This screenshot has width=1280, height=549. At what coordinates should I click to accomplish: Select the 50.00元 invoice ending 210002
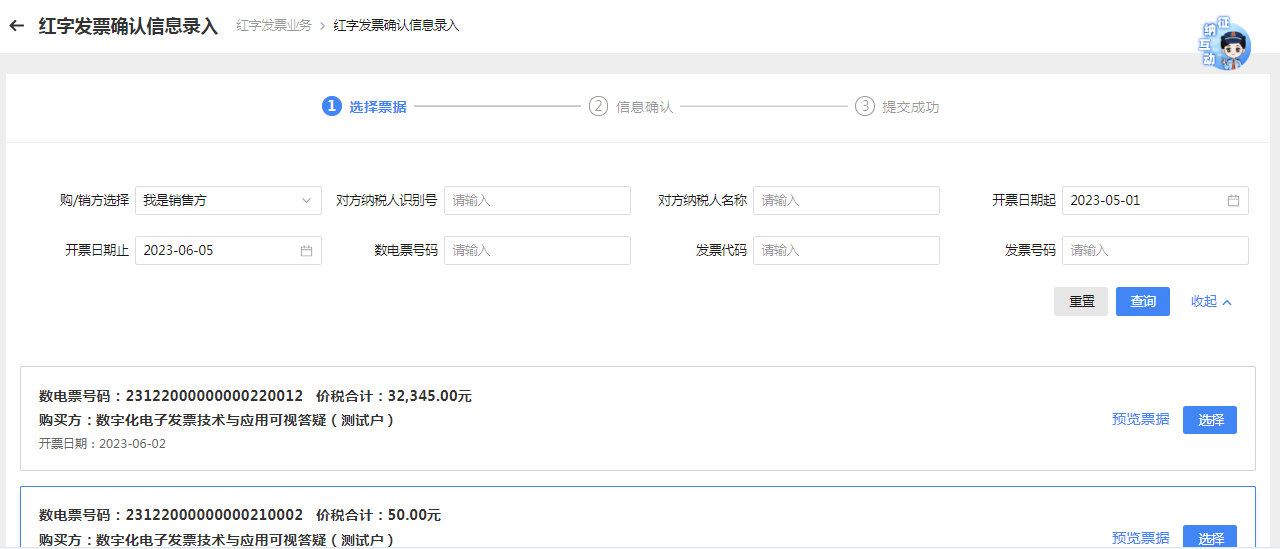tap(1210, 537)
